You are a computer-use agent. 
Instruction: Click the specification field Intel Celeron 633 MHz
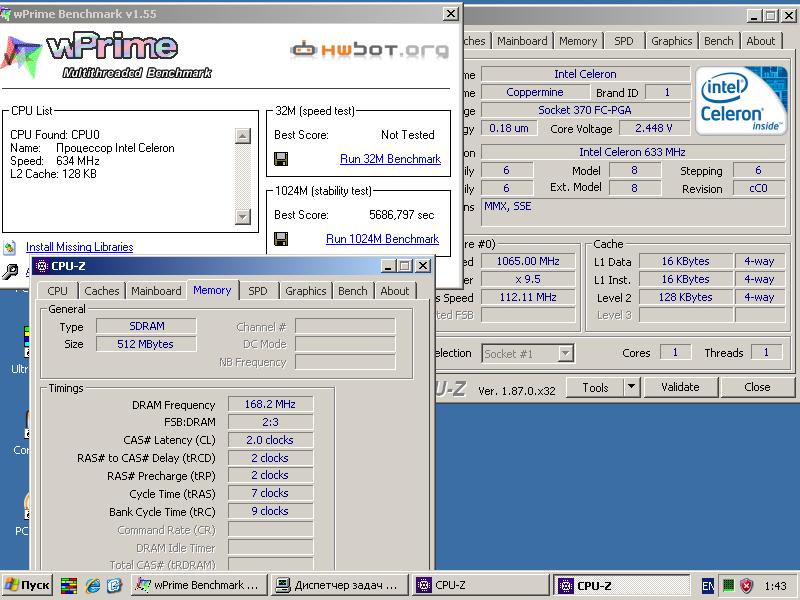click(633, 152)
